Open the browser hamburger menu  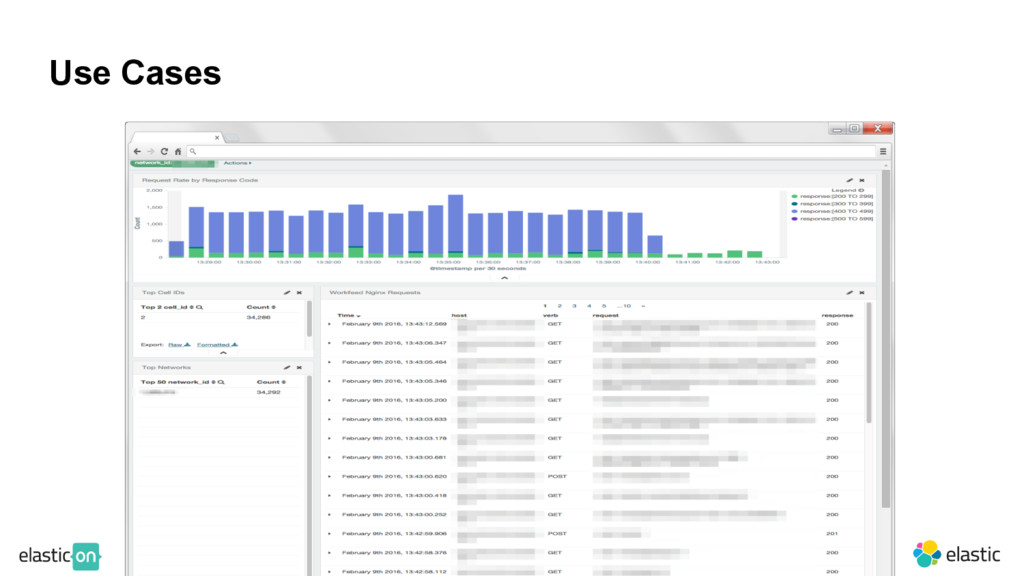[x=883, y=152]
